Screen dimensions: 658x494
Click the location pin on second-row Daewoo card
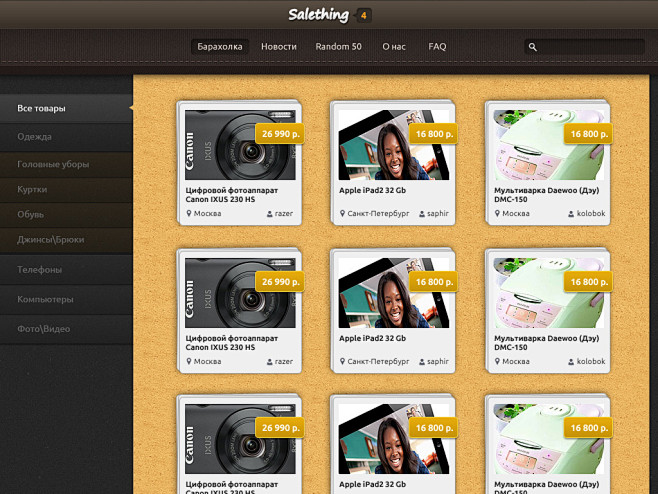tap(497, 361)
